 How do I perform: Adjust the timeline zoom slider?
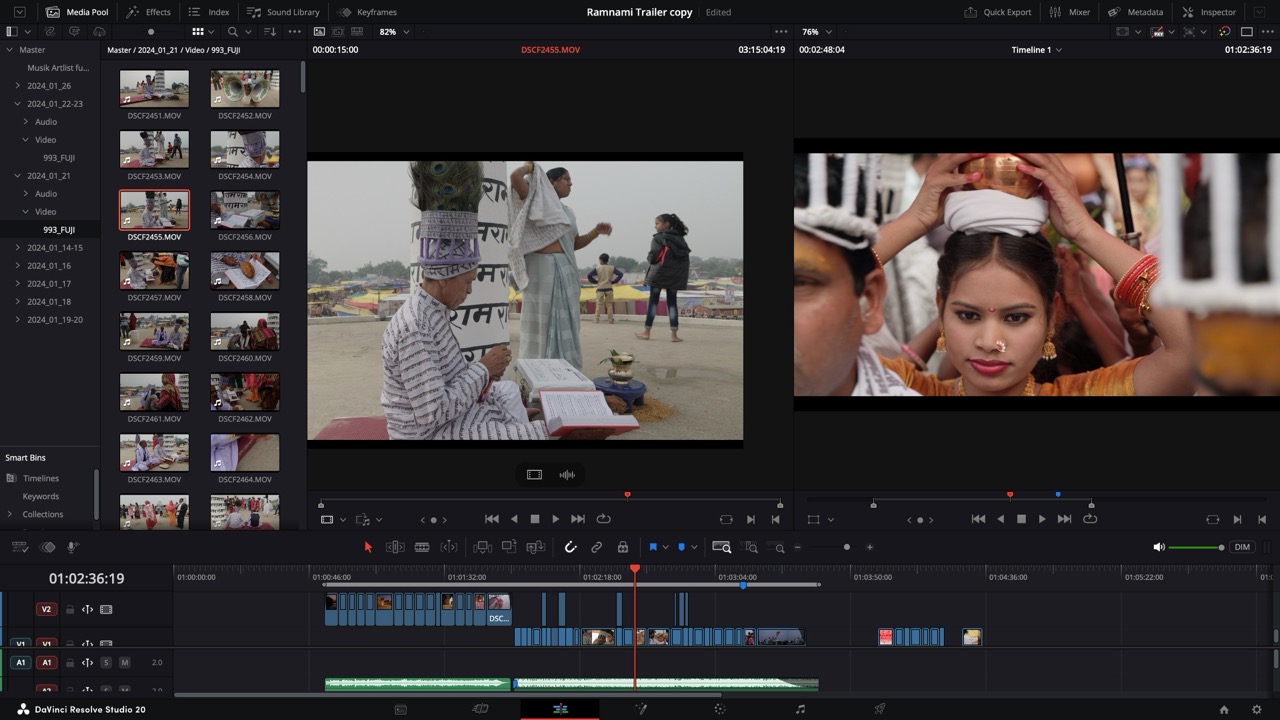click(845, 547)
